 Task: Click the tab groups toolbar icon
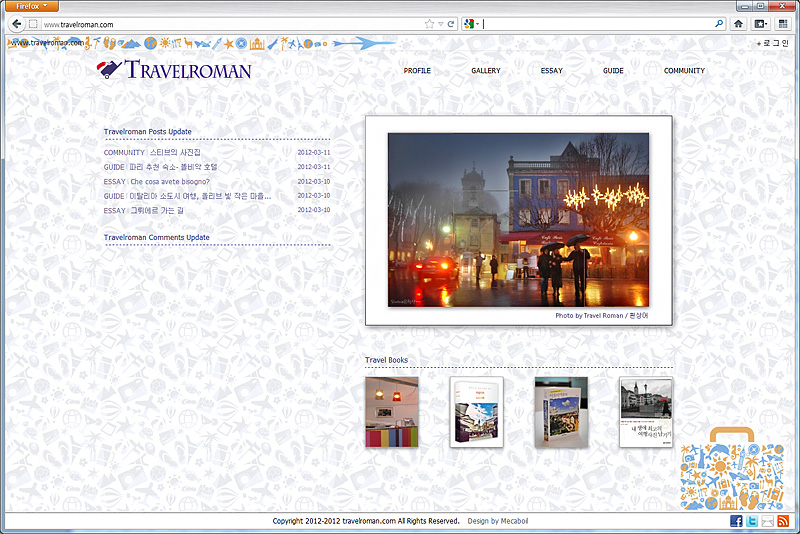click(783, 23)
